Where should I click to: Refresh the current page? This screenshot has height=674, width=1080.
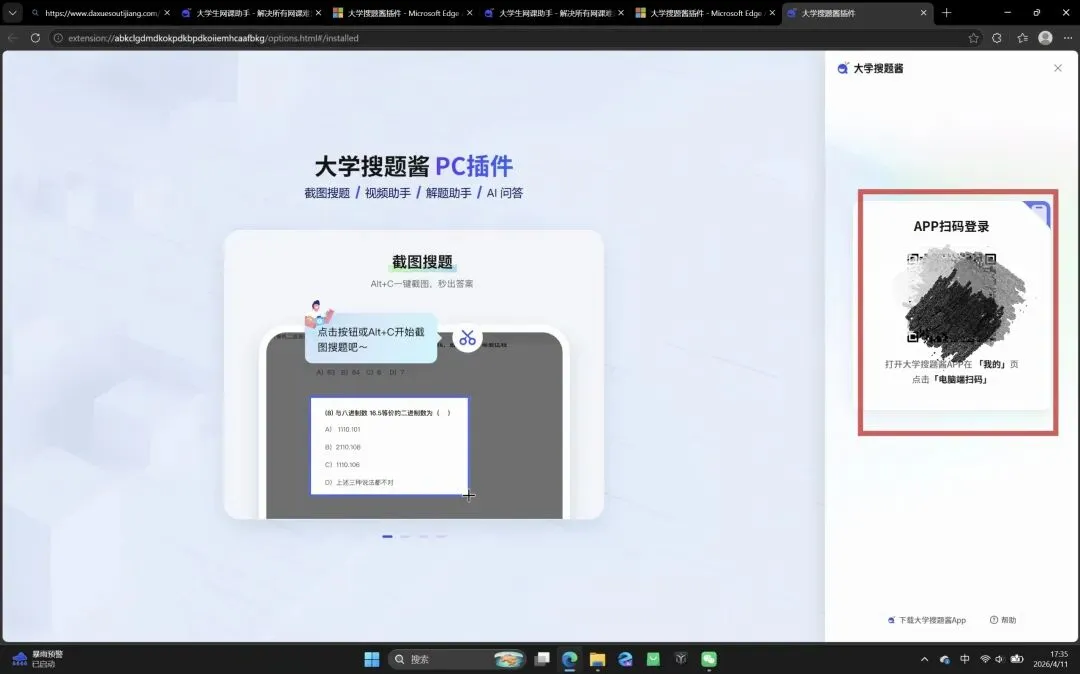click(35, 38)
